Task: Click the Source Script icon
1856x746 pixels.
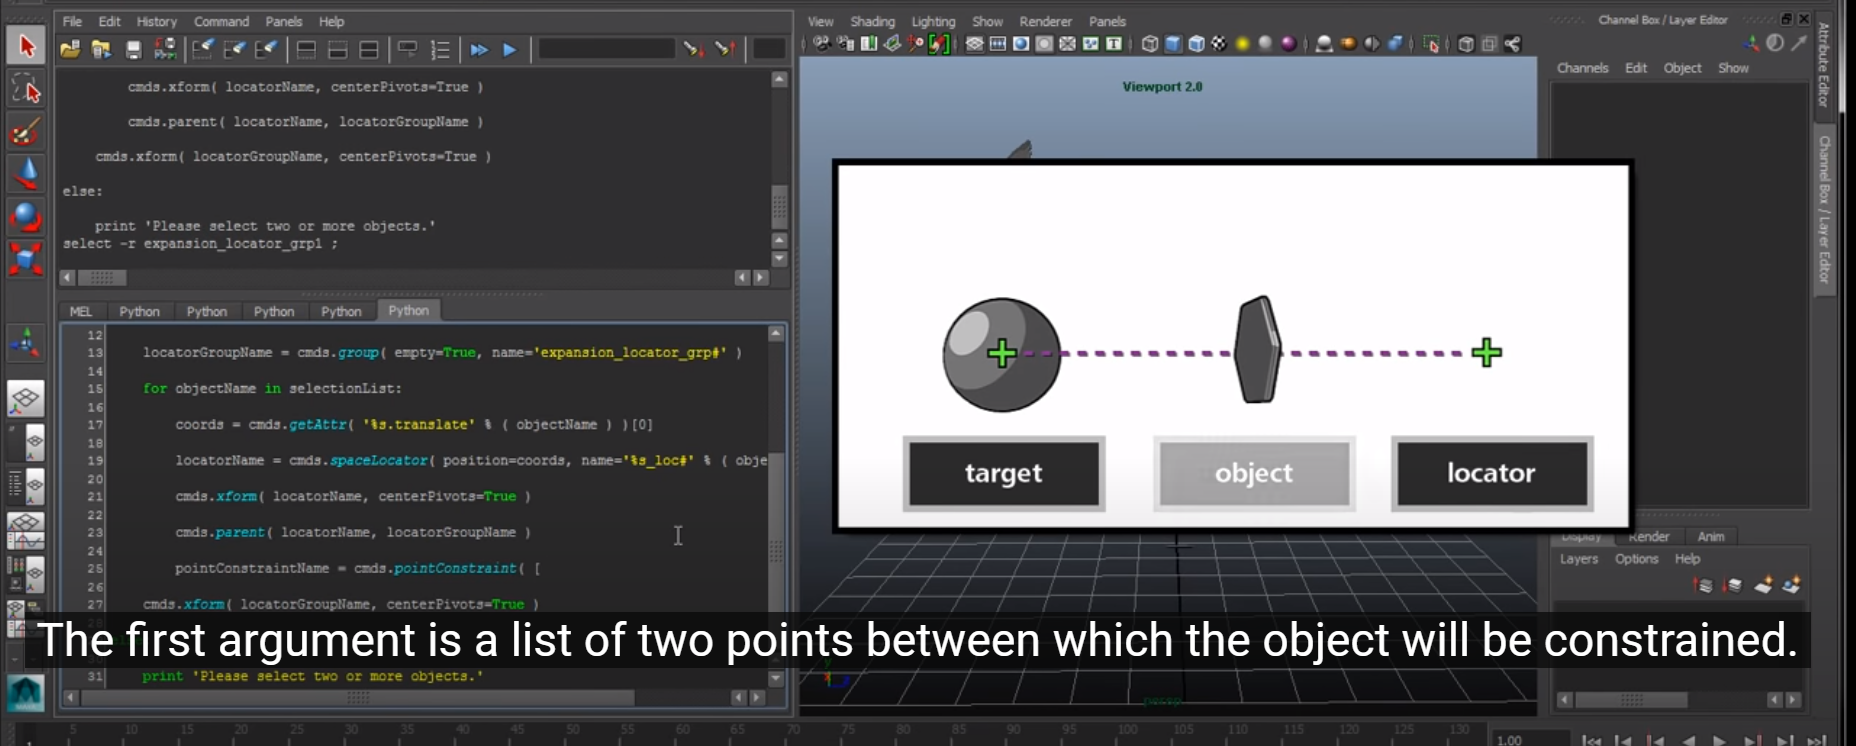Action: tap(101, 49)
